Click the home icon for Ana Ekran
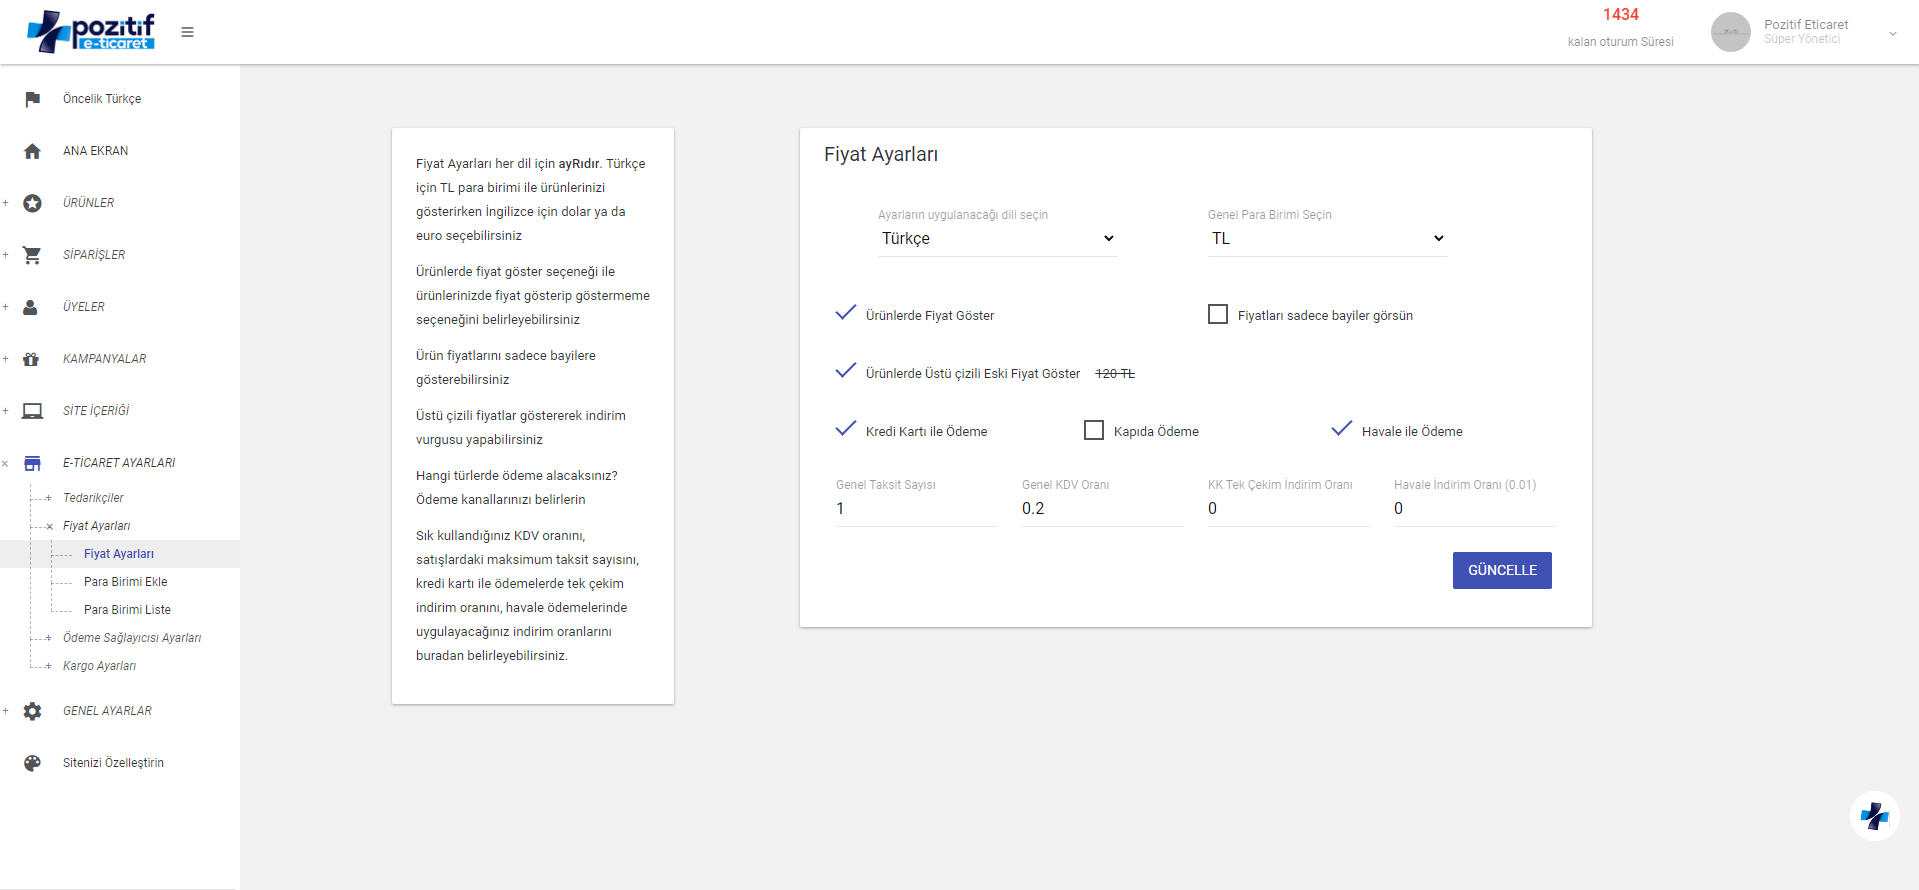 pos(32,151)
